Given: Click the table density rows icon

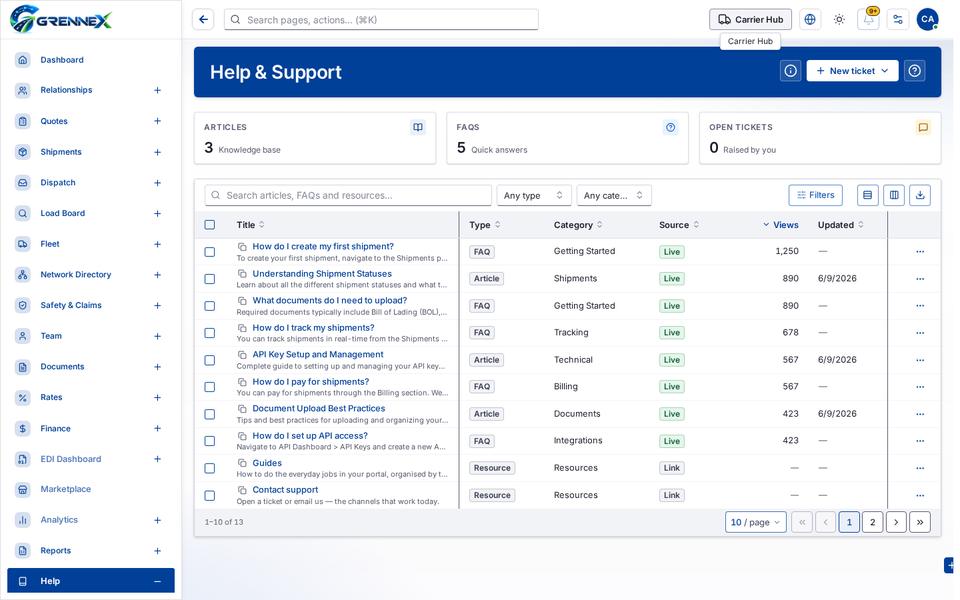Looking at the screenshot, I should [x=868, y=195].
